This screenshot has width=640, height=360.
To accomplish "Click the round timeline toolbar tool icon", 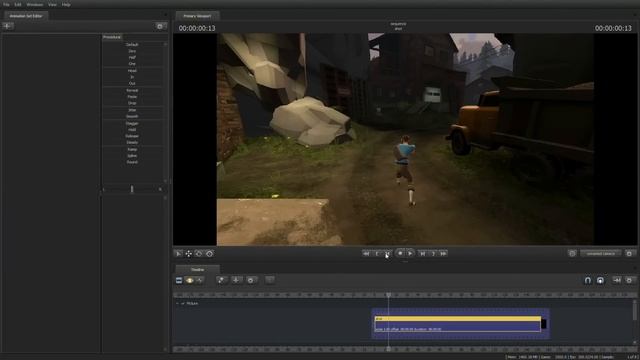I will 251,280.
